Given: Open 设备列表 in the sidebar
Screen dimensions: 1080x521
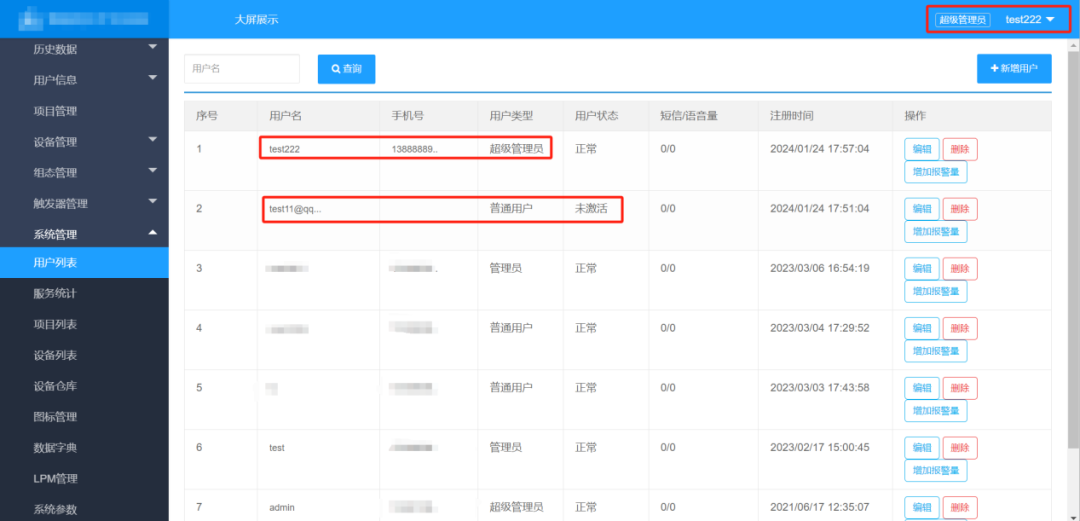Looking at the screenshot, I should click(x=84, y=356).
